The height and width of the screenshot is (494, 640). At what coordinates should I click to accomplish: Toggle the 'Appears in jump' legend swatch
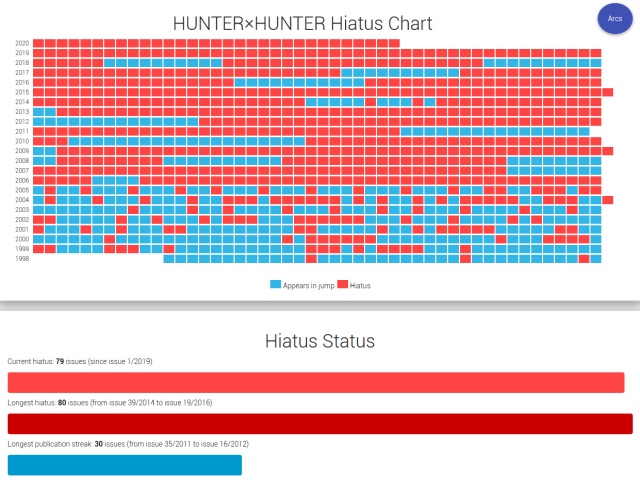tap(275, 285)
